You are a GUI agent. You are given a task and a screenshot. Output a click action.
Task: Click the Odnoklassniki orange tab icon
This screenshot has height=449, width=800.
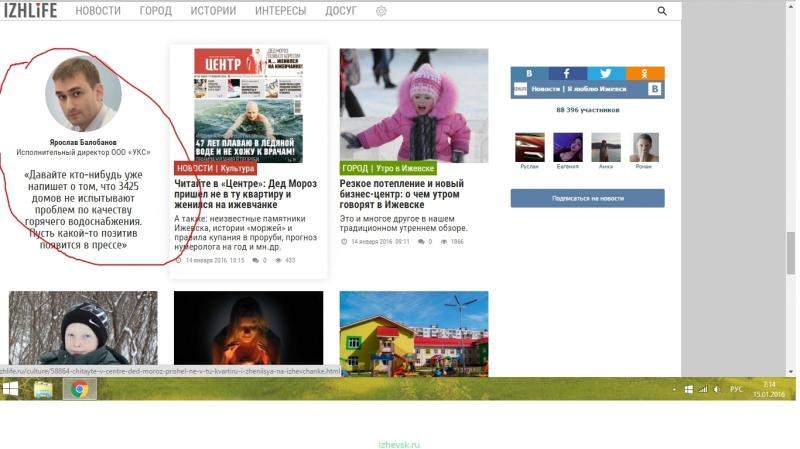(x=645, y=74)
